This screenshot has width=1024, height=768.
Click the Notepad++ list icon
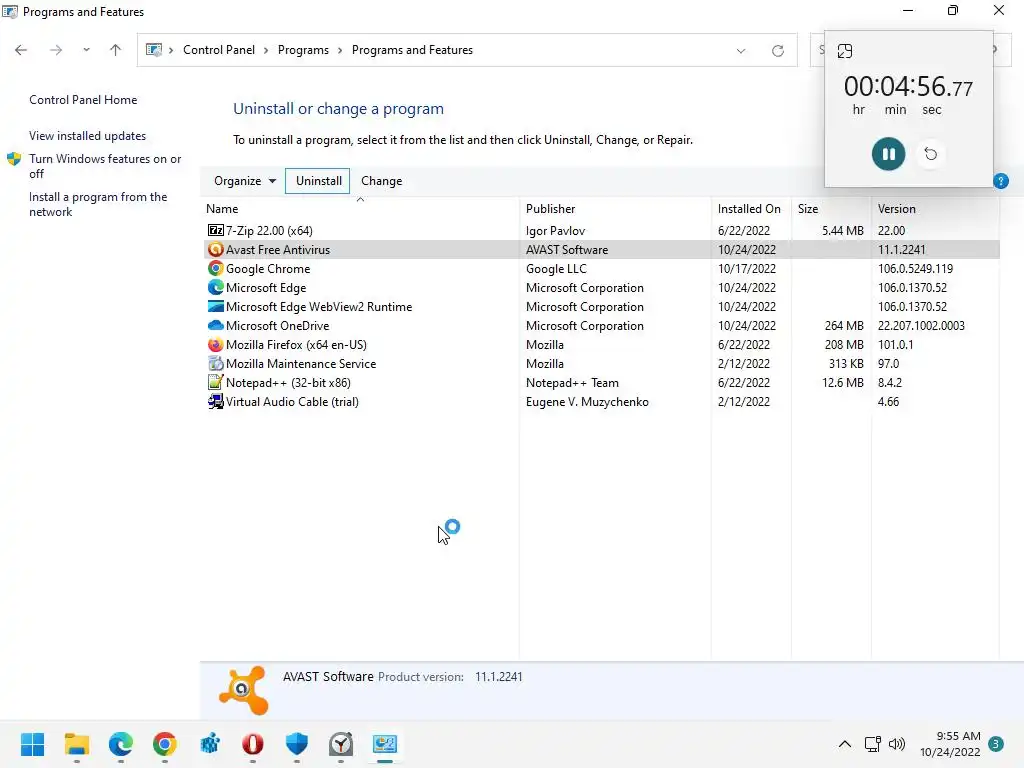click(216, 382)
